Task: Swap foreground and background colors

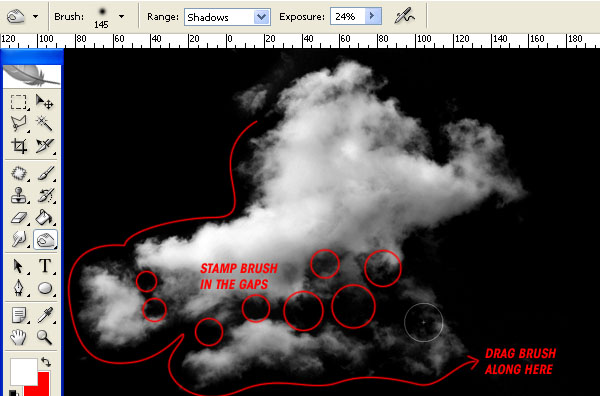Action: point(46,362)
